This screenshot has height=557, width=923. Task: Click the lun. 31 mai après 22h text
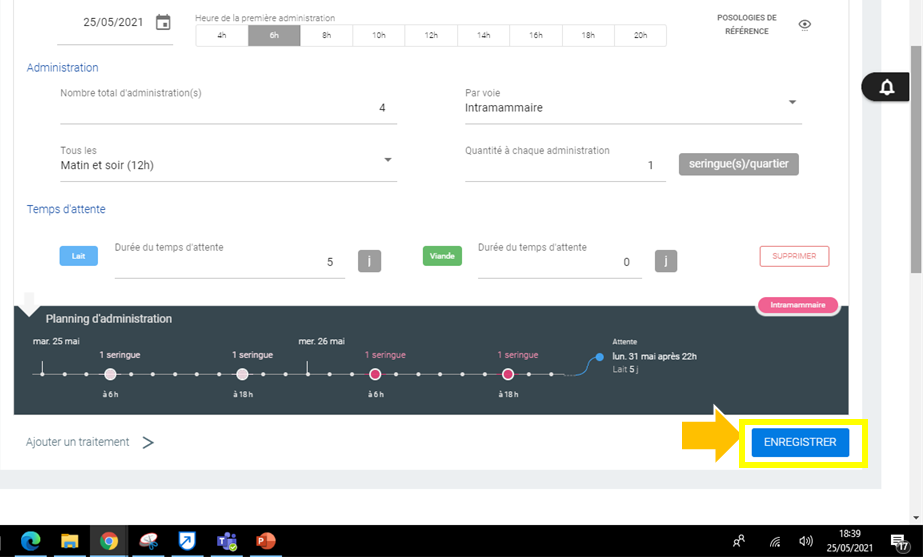[655, 356]
